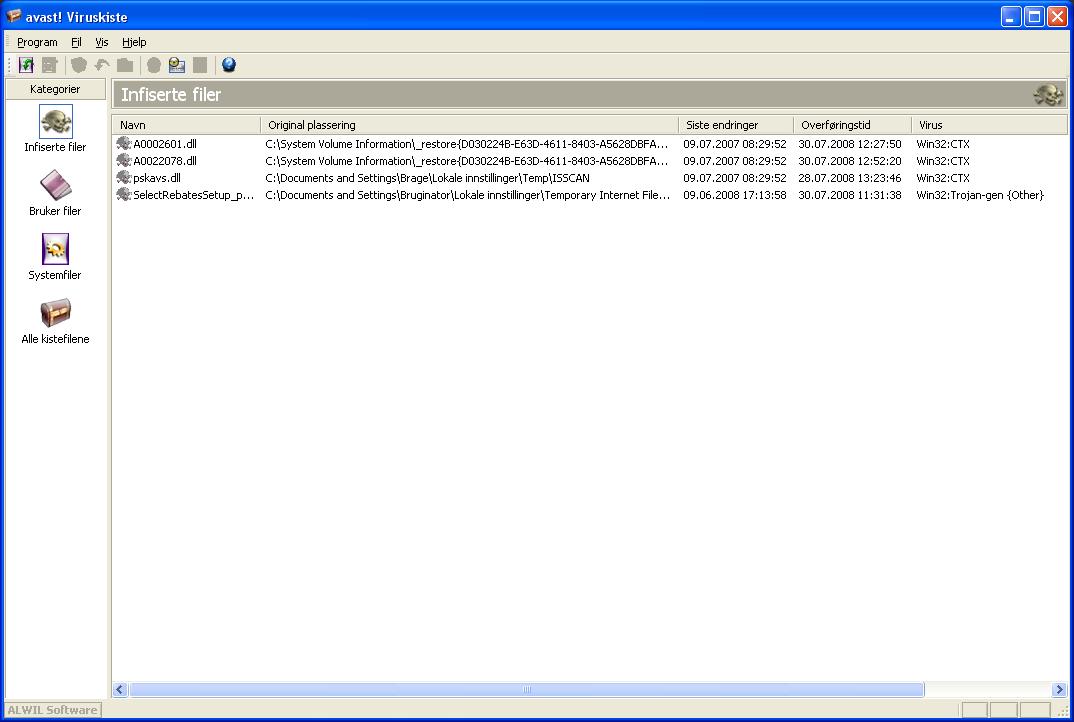The width and height of the screenshot is (1074, 722).
Task: Click the refresh files toolbar icon
Action: pyautogui.click(x=26, y=65)
